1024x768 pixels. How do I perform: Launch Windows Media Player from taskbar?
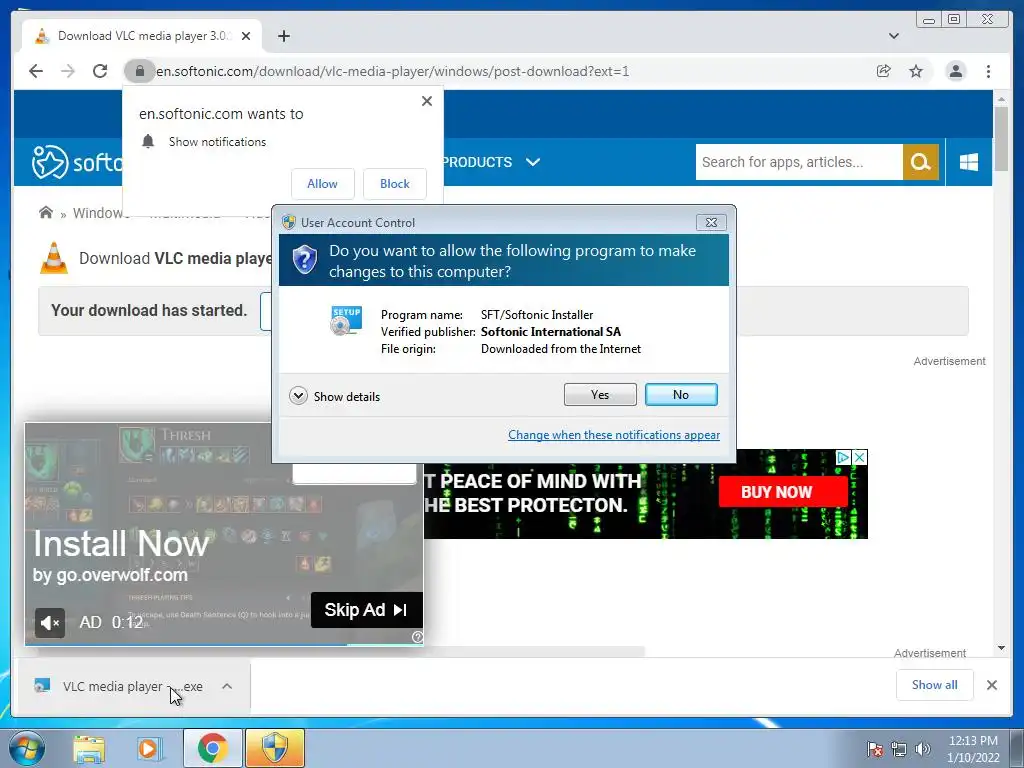[x=148, y=748]
